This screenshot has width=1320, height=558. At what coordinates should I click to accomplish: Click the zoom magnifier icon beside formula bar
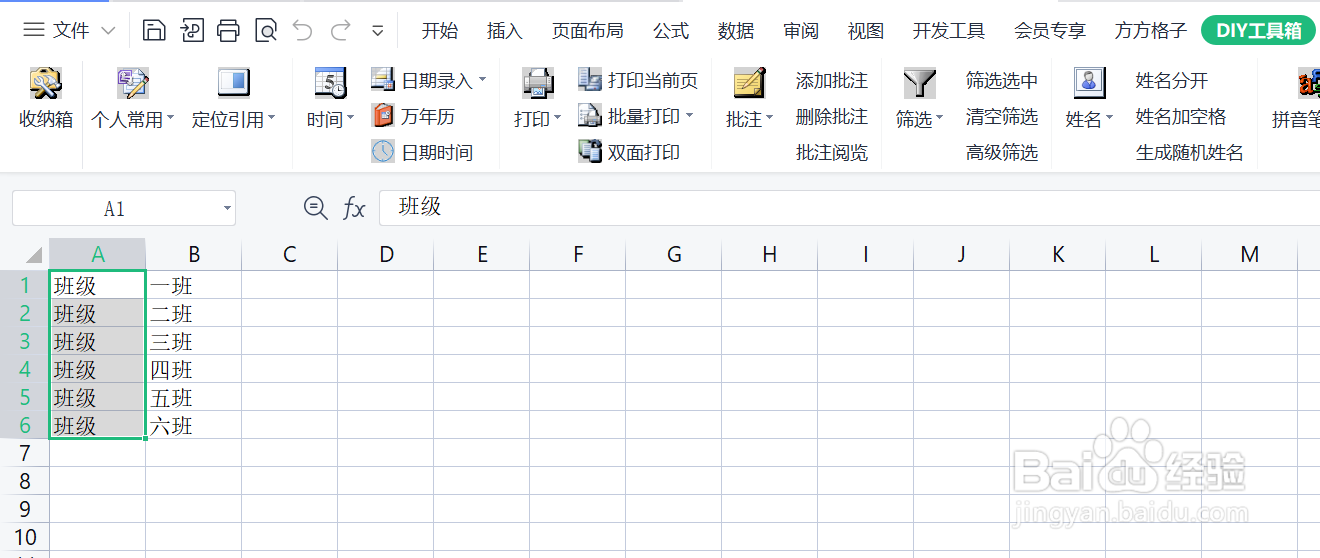click(315, 208)
